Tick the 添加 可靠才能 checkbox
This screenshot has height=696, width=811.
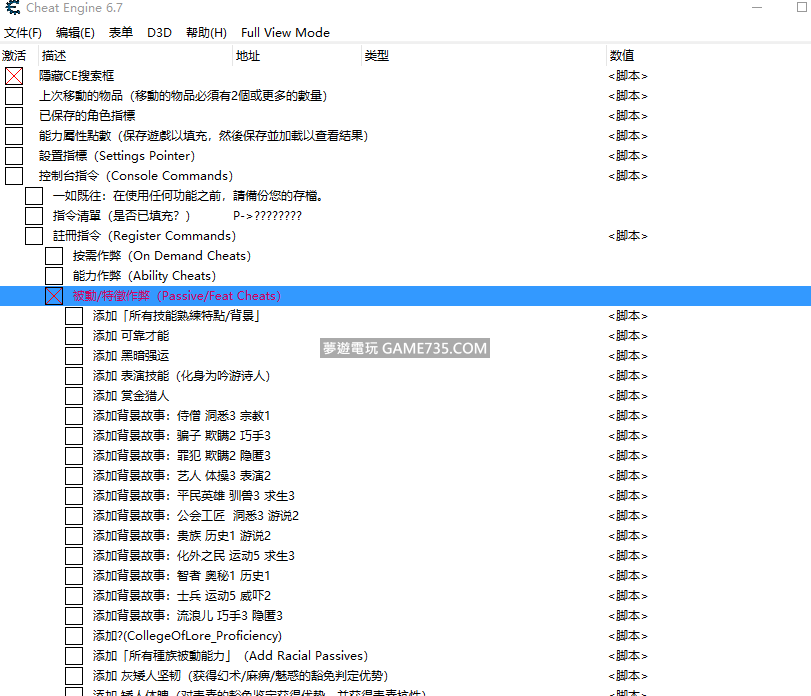(x=74, y=336)
